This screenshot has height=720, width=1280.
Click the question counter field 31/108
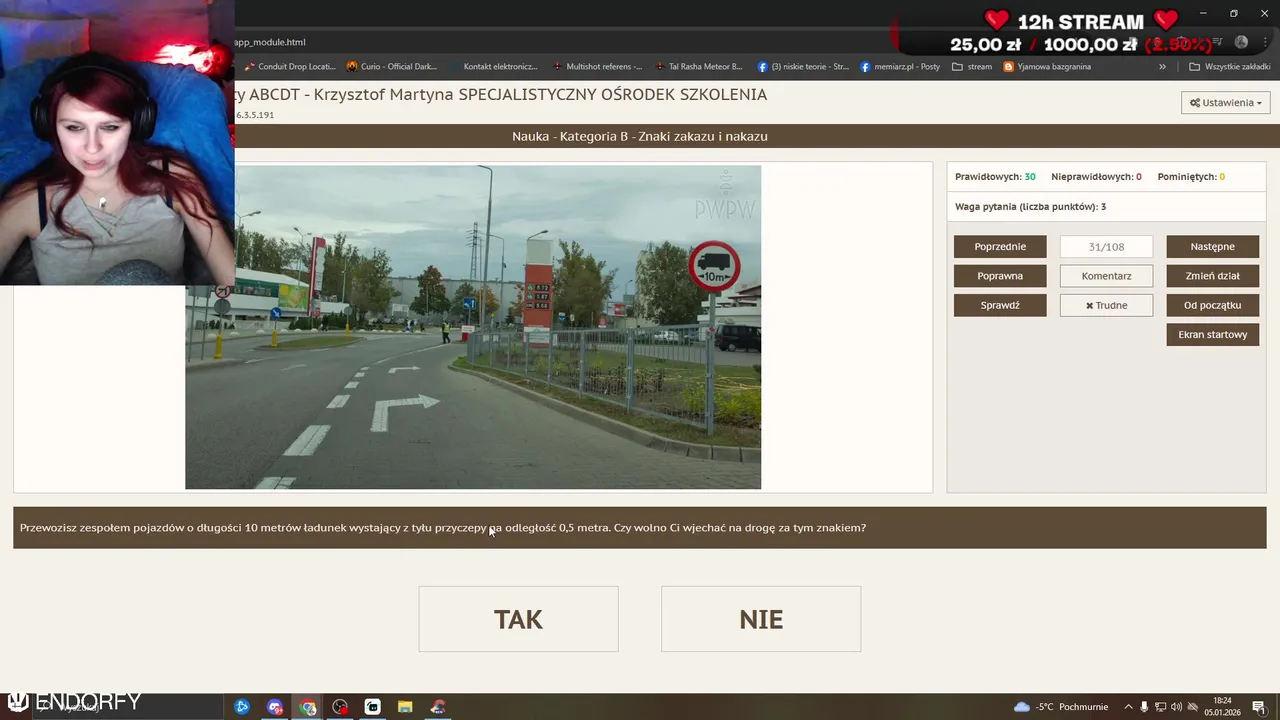coord(1106,246)
